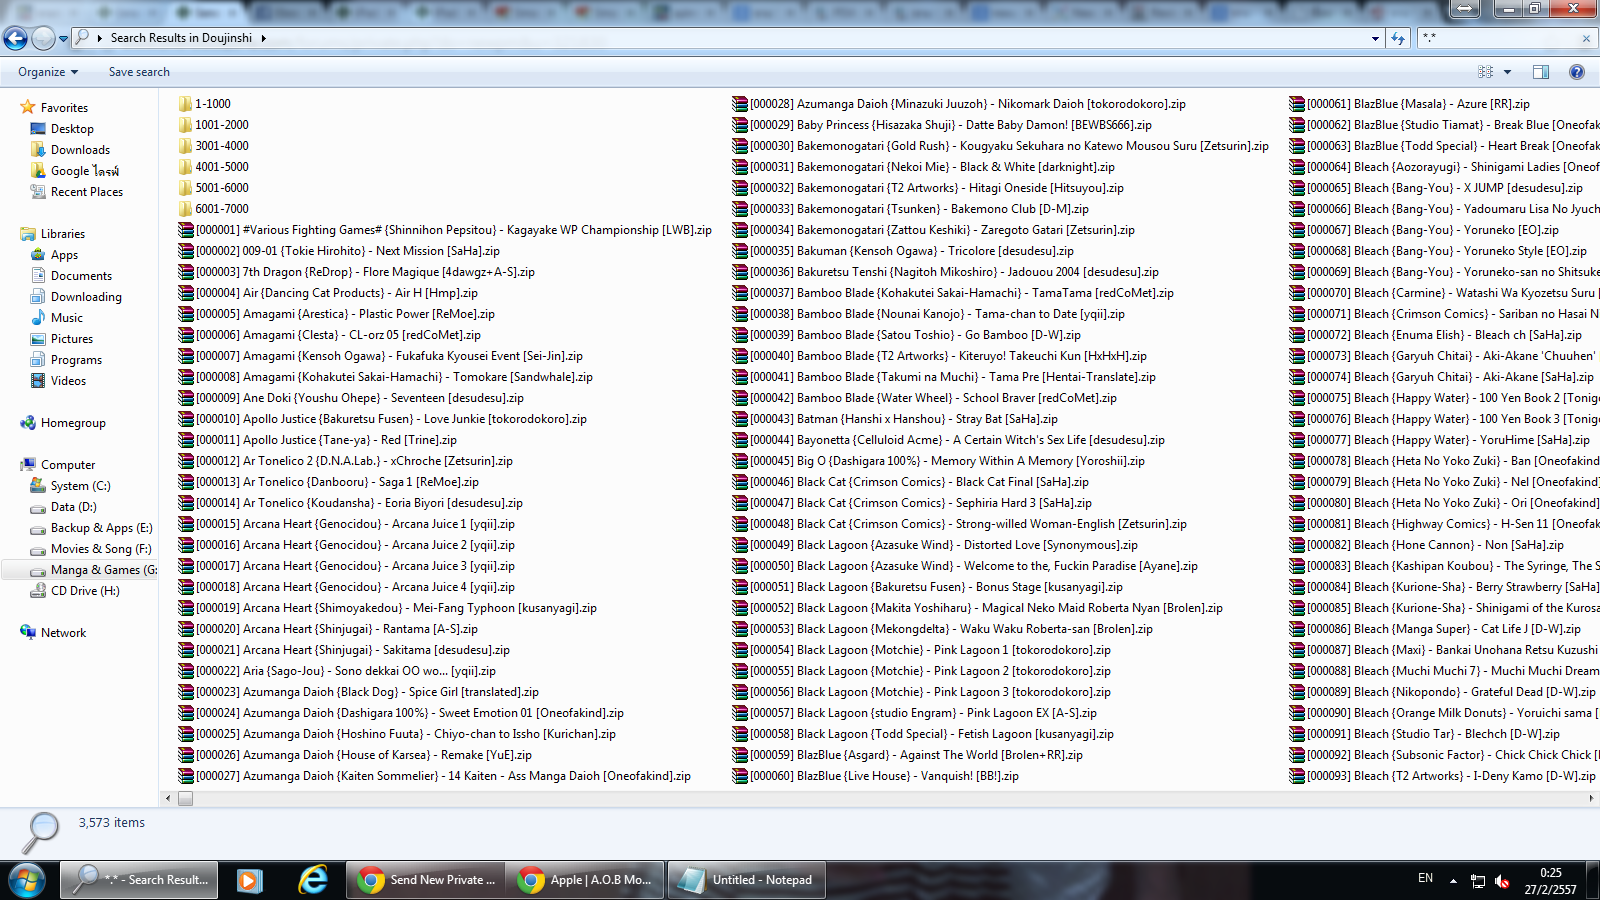Open Windows Media Player from the taskbar

click(x=250, y=880)
